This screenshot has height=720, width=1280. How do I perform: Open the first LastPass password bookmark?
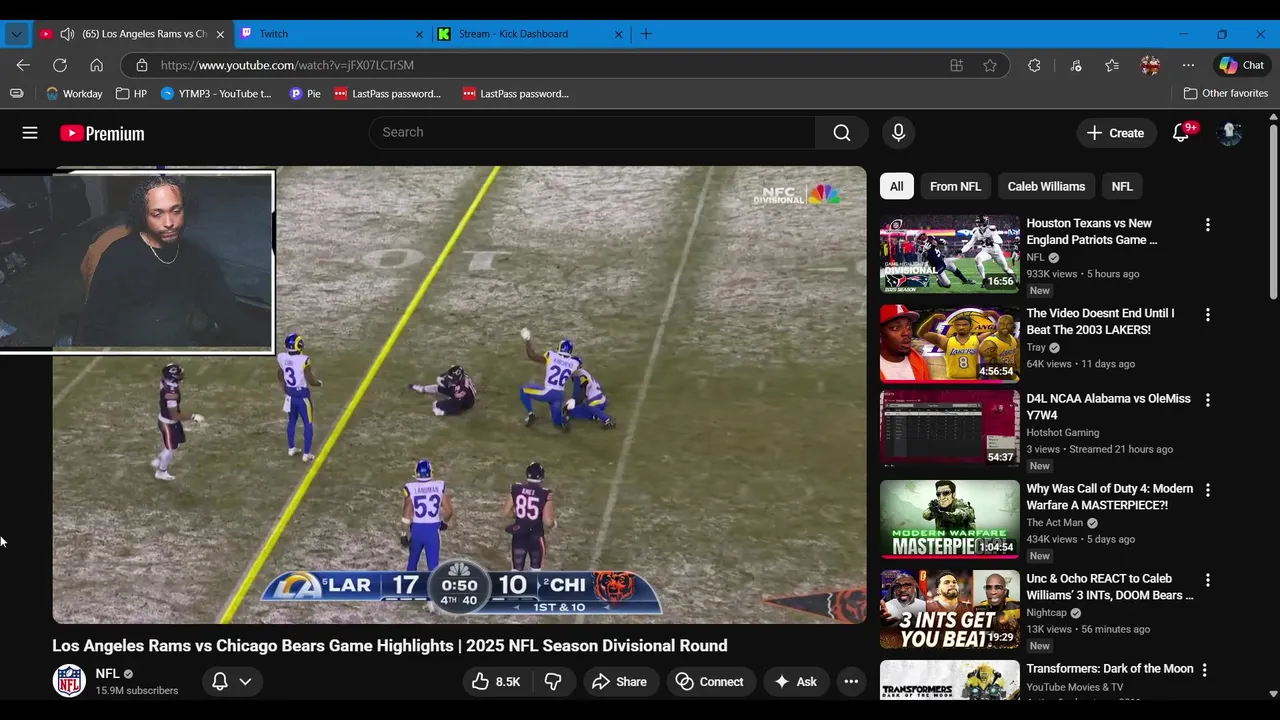[x=387, y=94]
